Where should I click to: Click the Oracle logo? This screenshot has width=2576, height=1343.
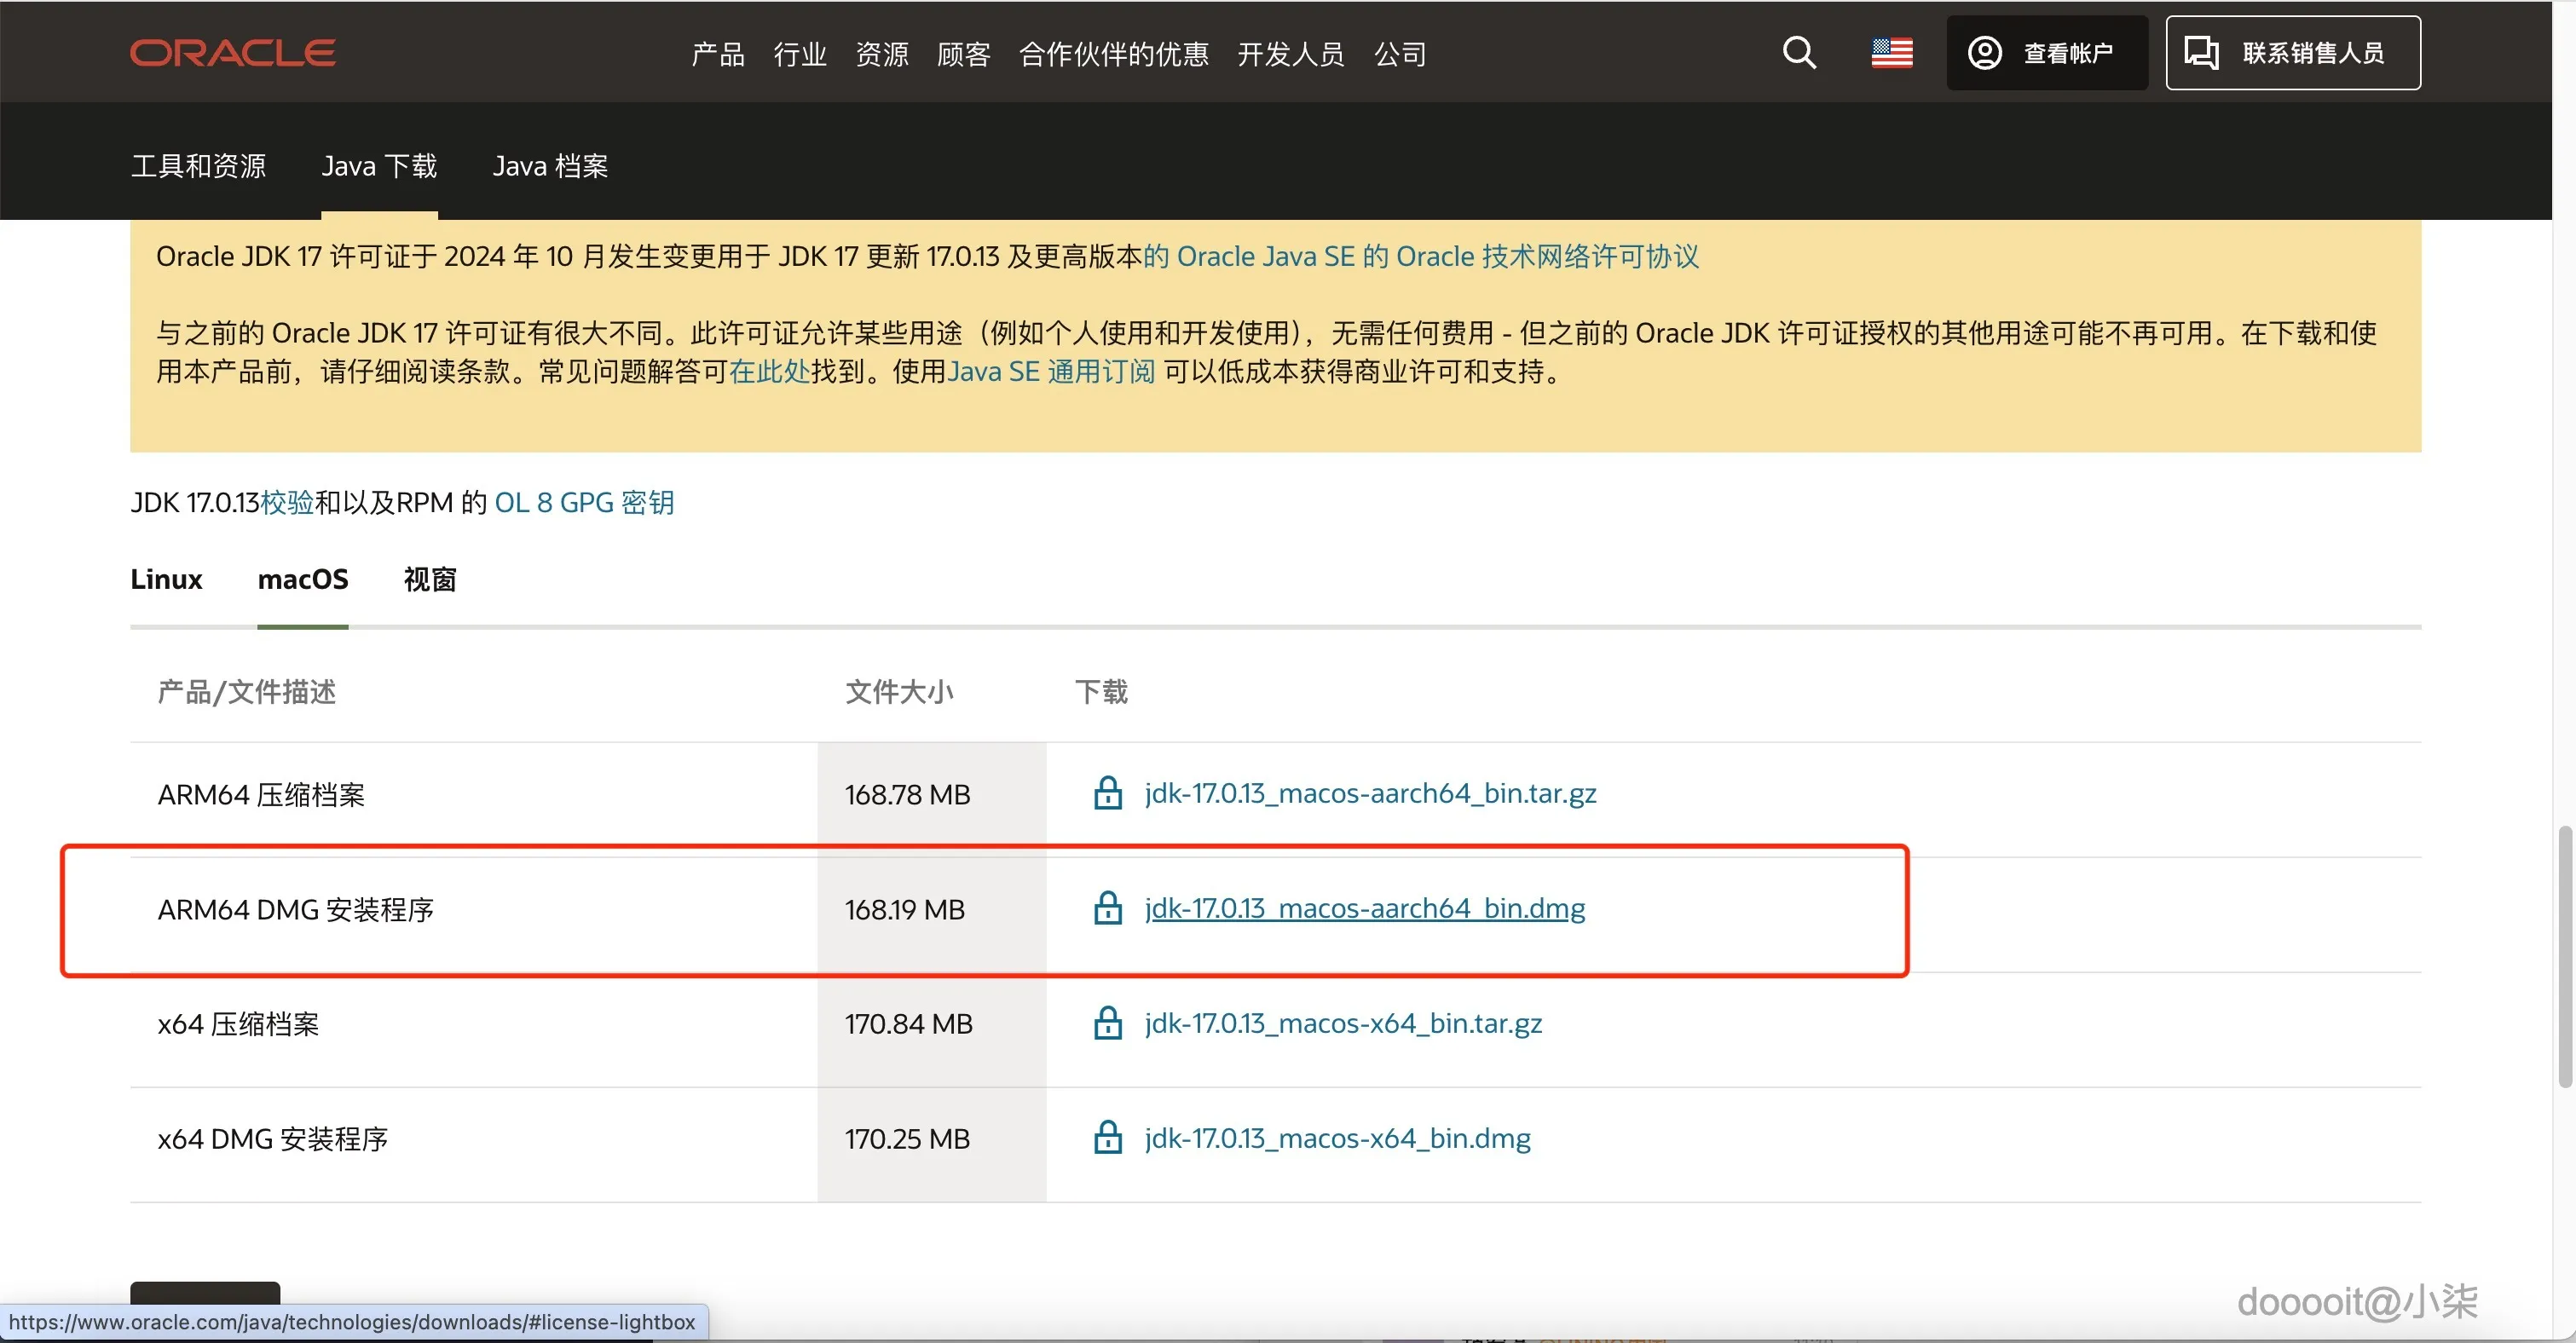point(232,52)
